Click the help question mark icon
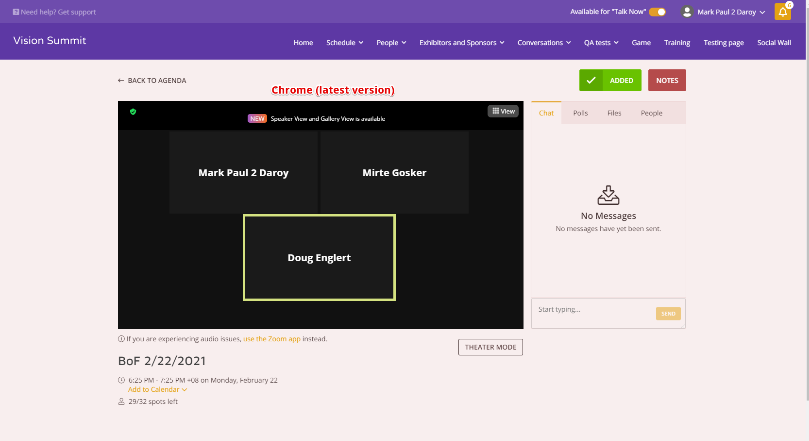 click(16, 12)
